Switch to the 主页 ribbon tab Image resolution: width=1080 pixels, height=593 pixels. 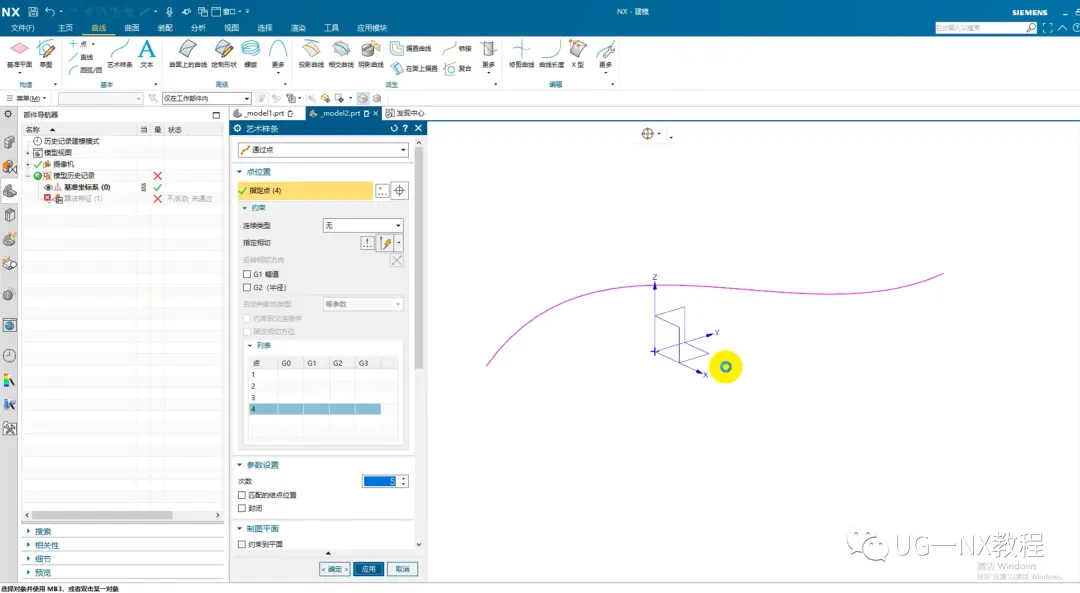click(65, 28)
